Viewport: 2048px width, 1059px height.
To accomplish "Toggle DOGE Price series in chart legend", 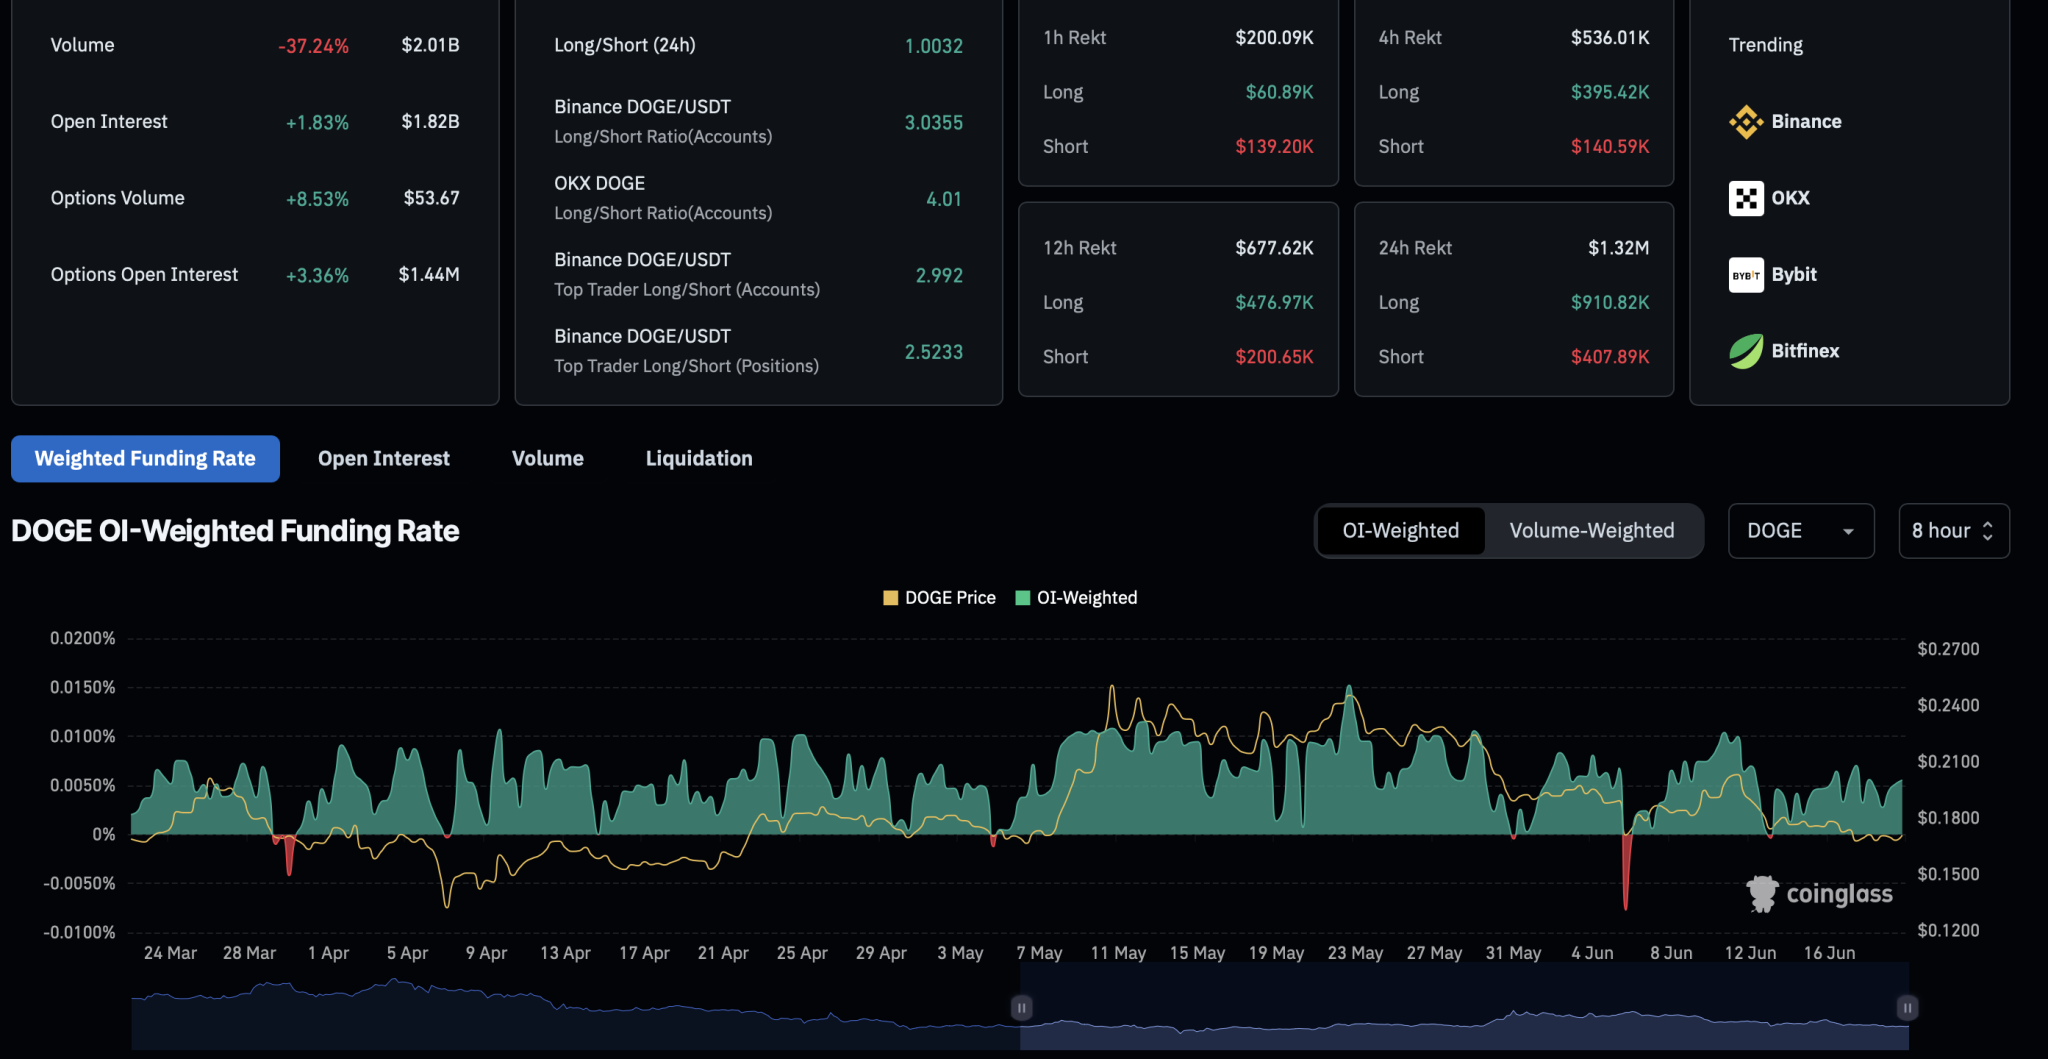I will [938, 597].
